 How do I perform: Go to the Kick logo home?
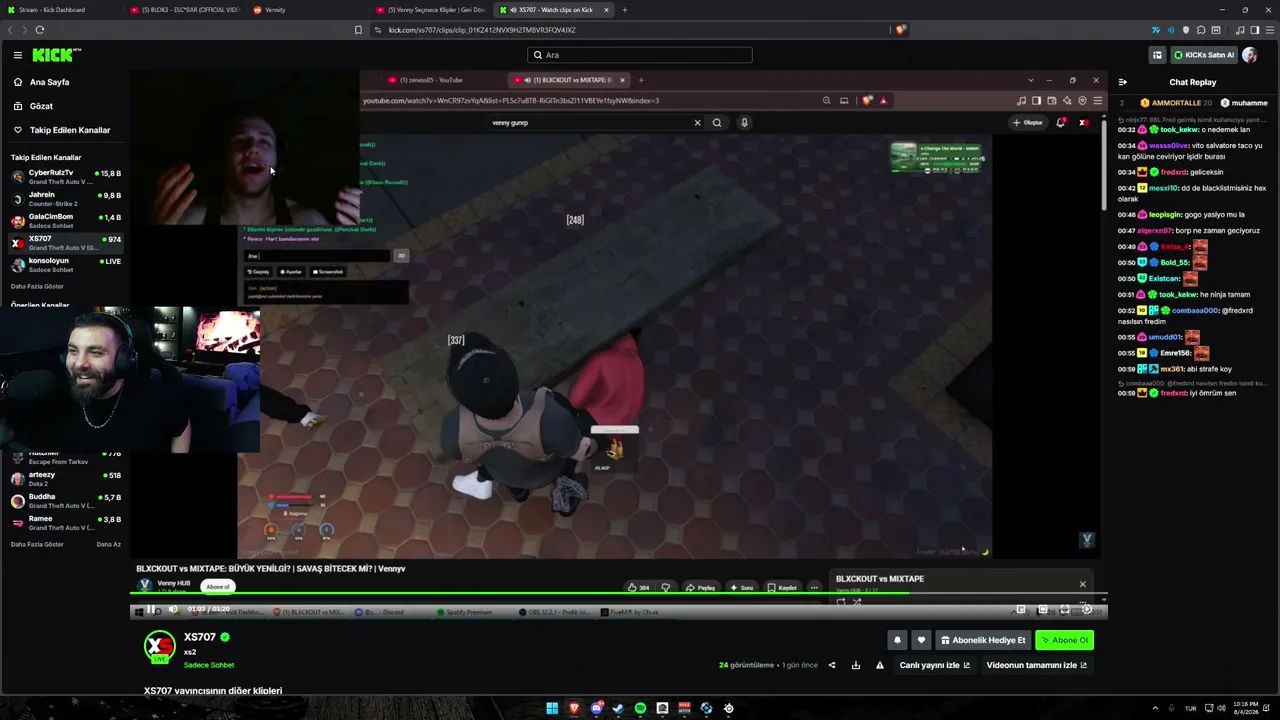tap(56, 55)
